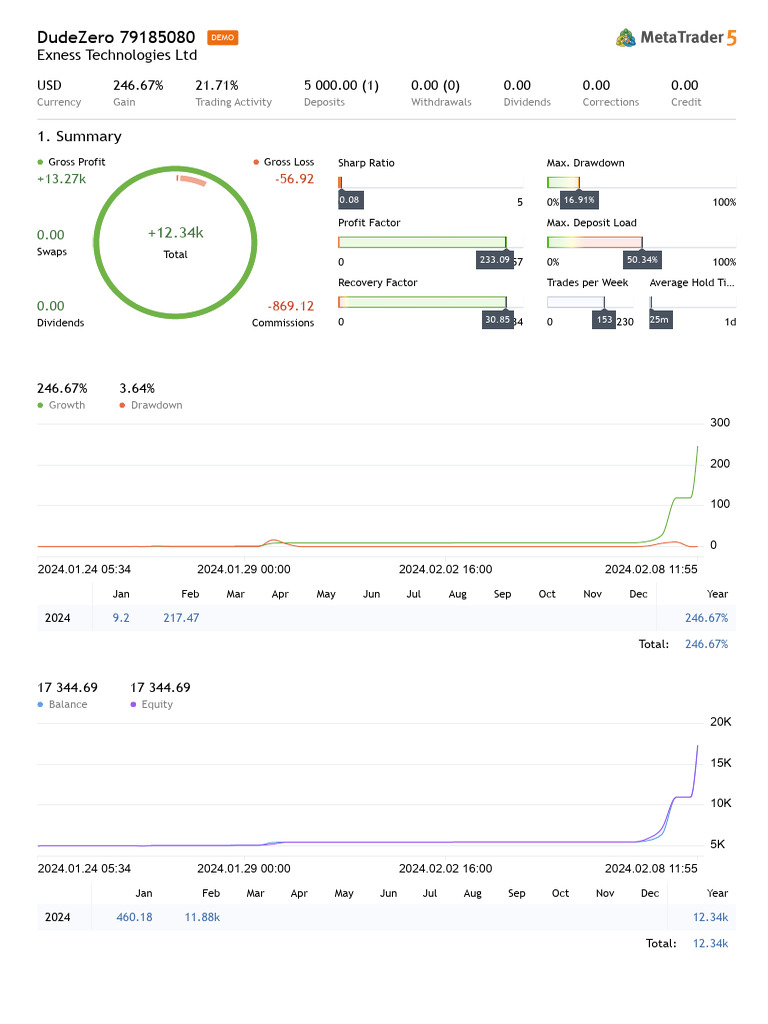Viewport: 768px width, 1024px height.
Task: Click the February profit value 11.88k
Action: click(x=202, y=917)
